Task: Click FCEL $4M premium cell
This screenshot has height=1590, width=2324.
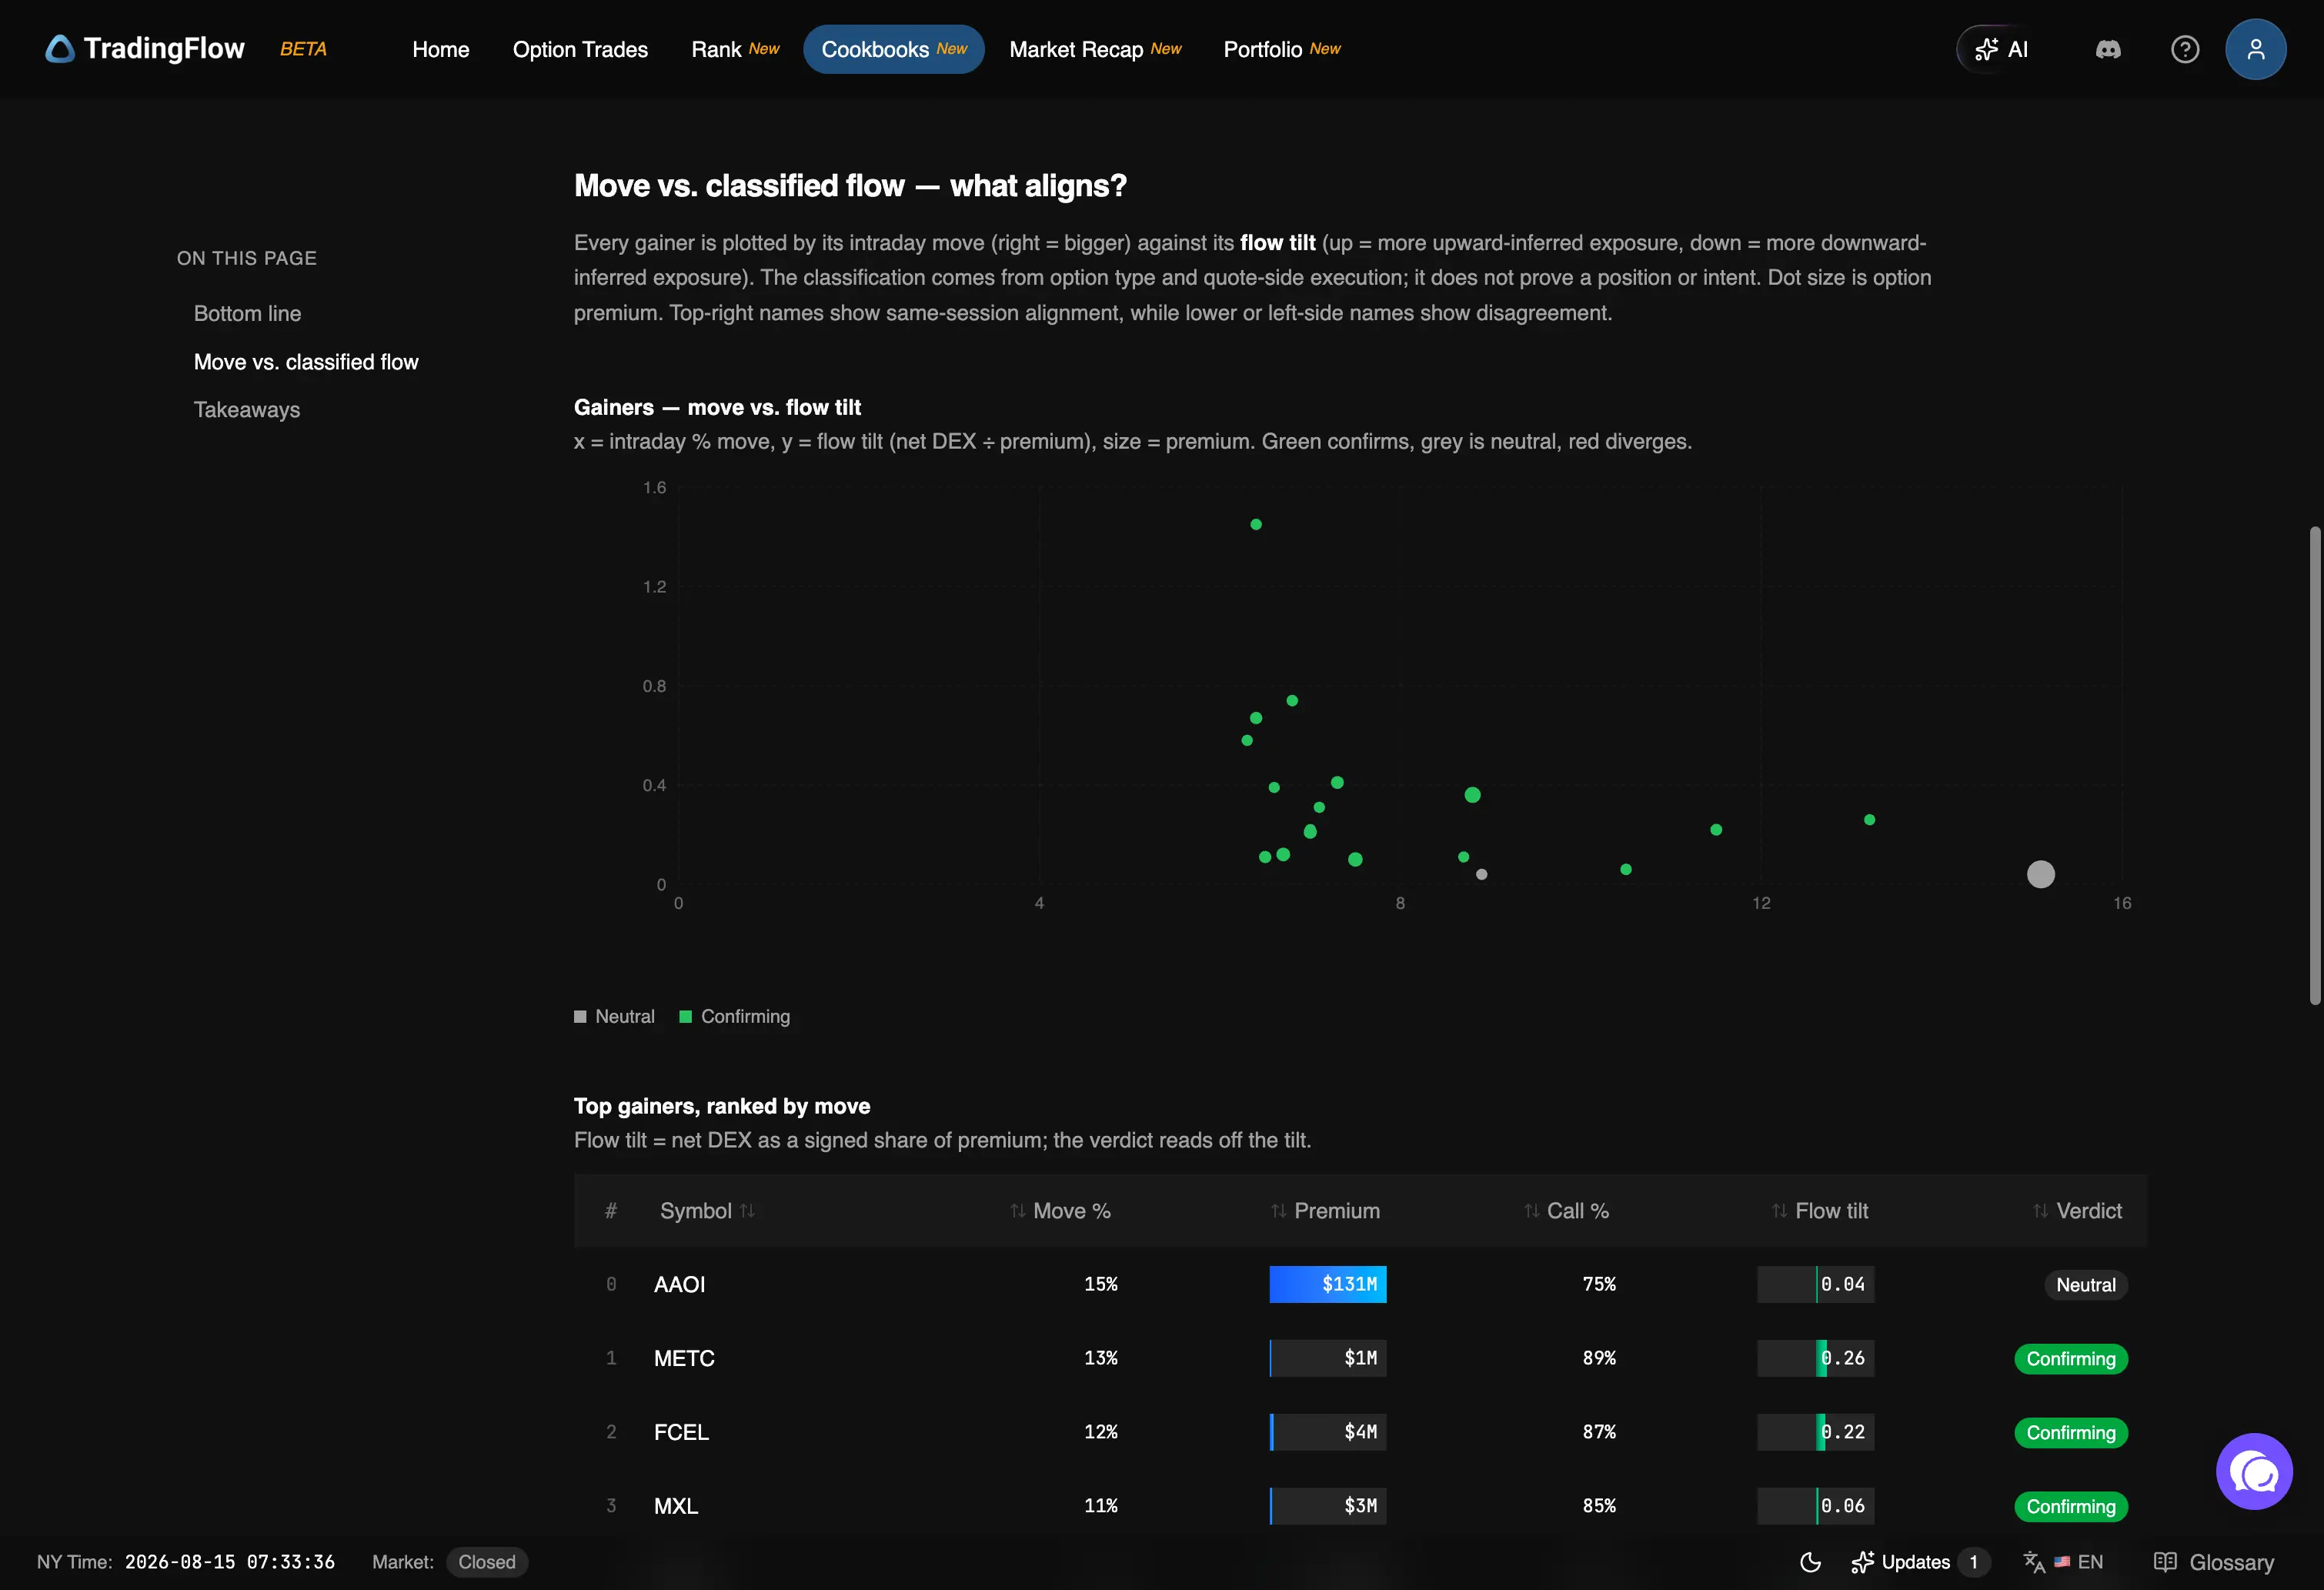Action: (x=1328, y=1432)
